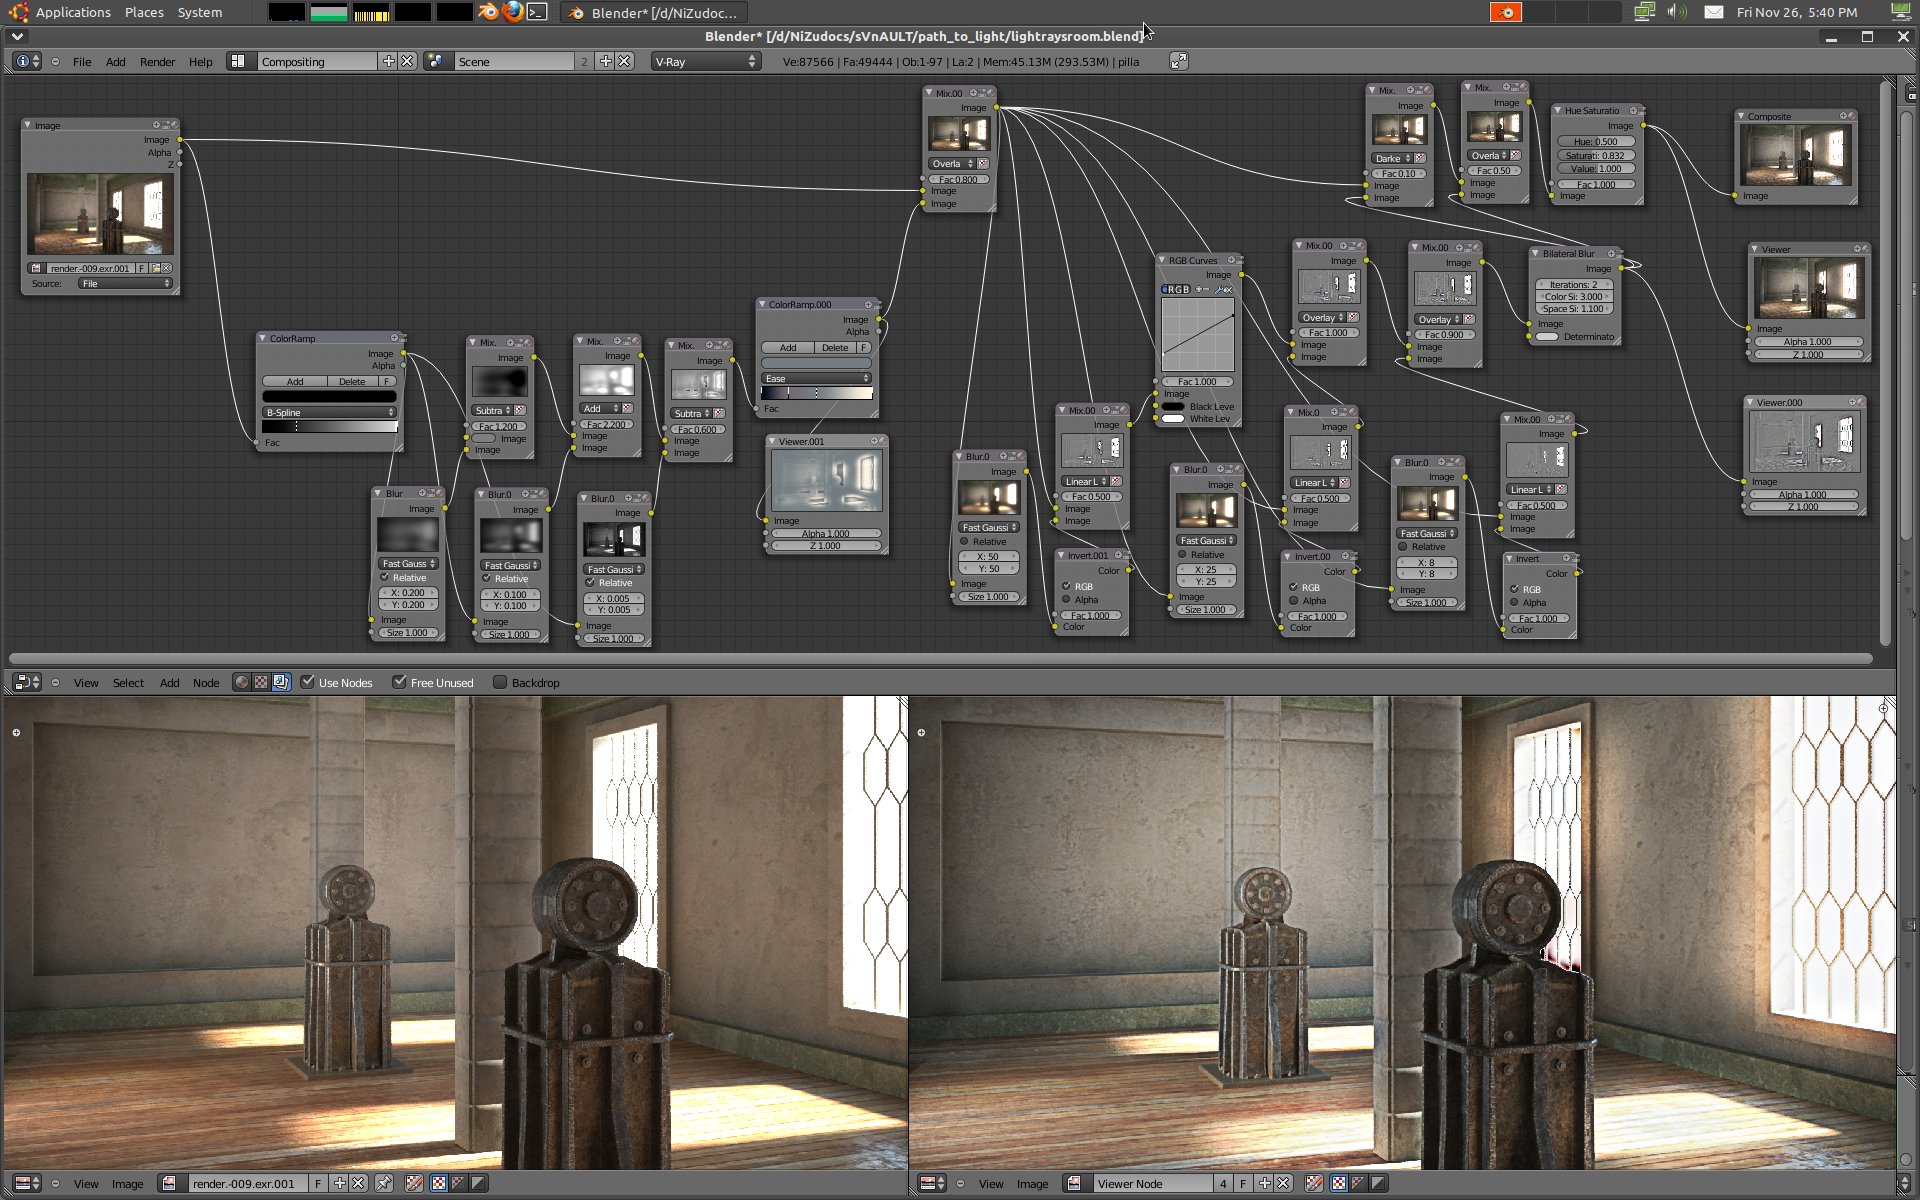Image resolution: width=1920 pixels, height=1200 pixels.
Task: Open the Darken blend mode dropdown in Mix node
Action: pos(1393,158)
